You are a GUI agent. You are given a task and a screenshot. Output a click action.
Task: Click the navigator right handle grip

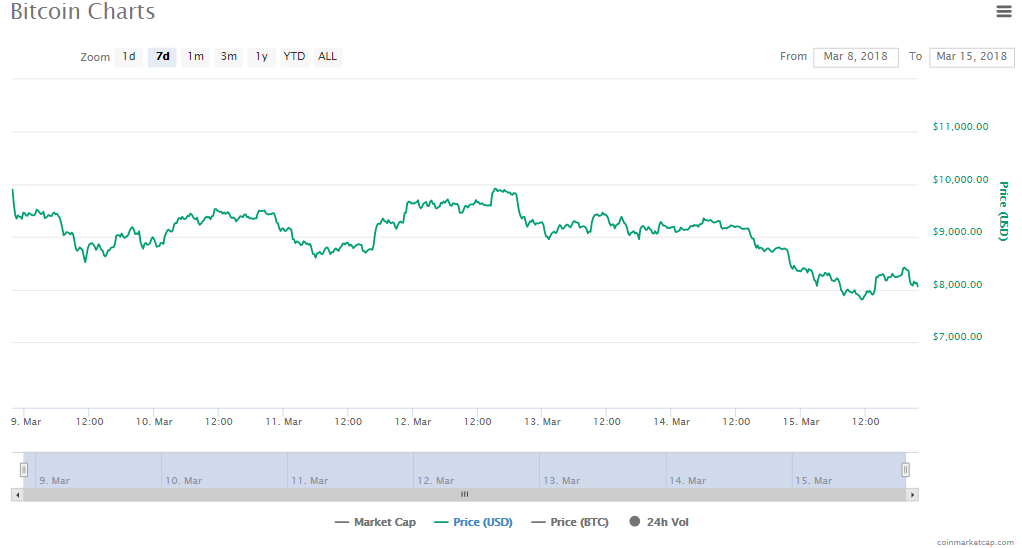pos(905,469)
